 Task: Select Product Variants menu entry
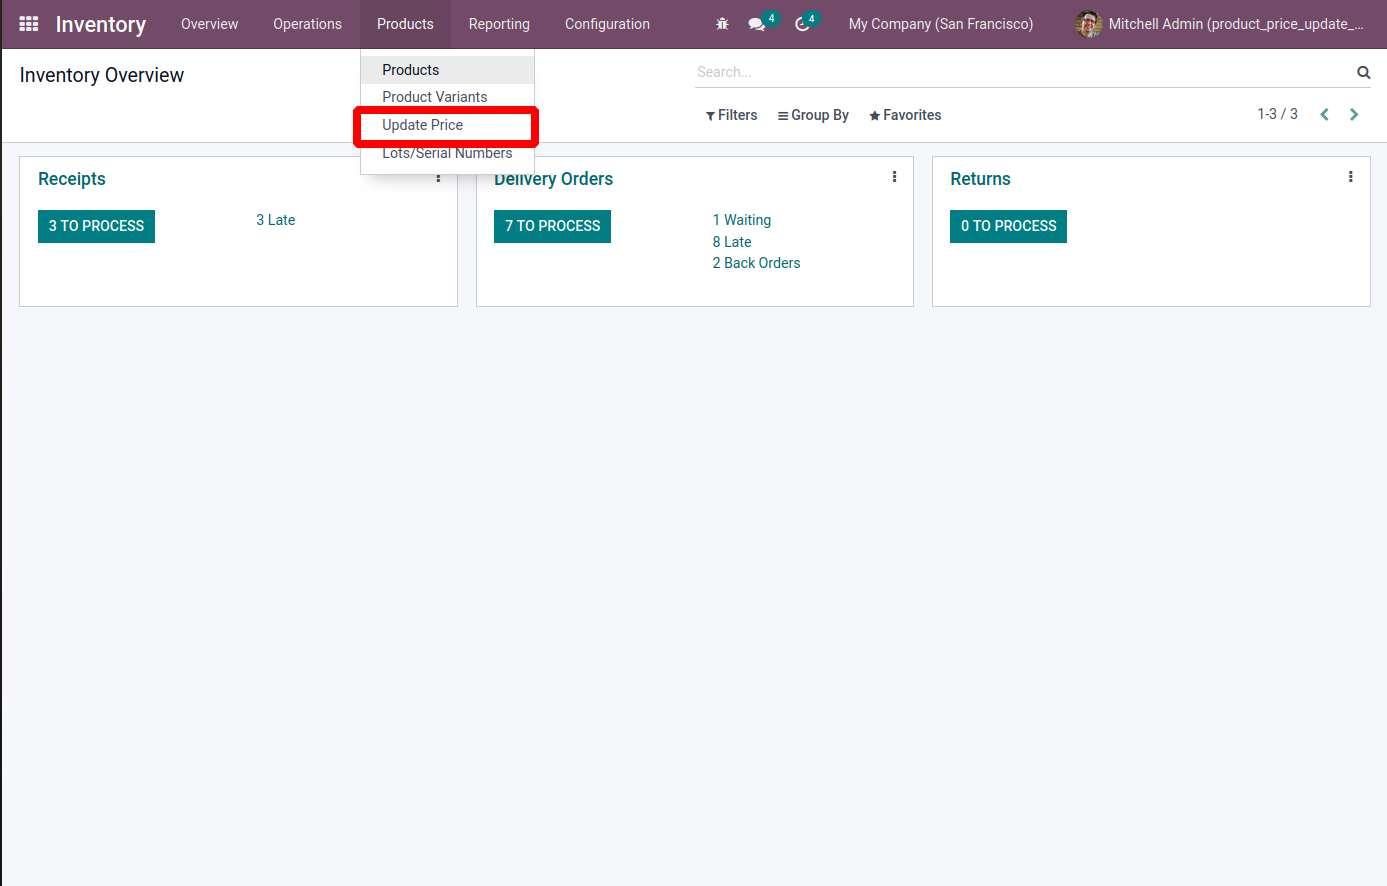pos(447,97)
